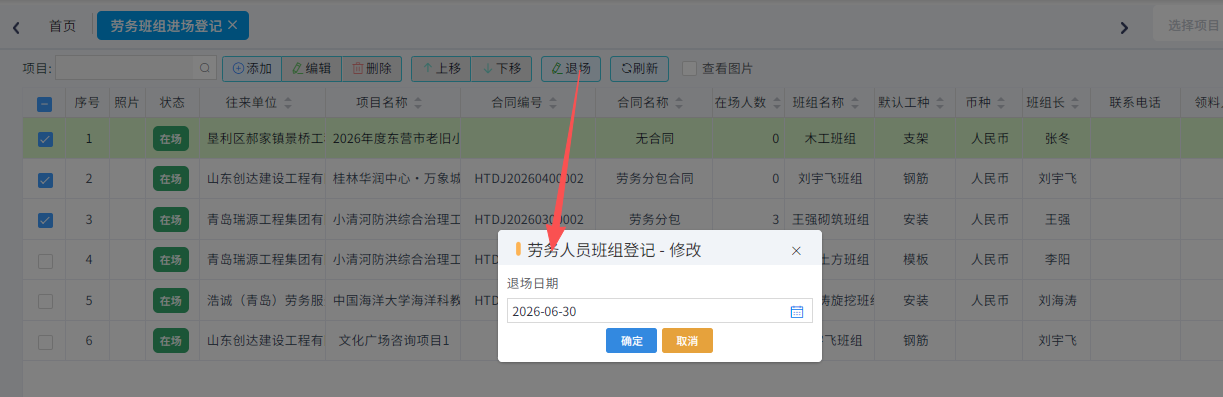Click the 序号 column header
This screenshot has height=397, width=1223.
coord(87,102)
